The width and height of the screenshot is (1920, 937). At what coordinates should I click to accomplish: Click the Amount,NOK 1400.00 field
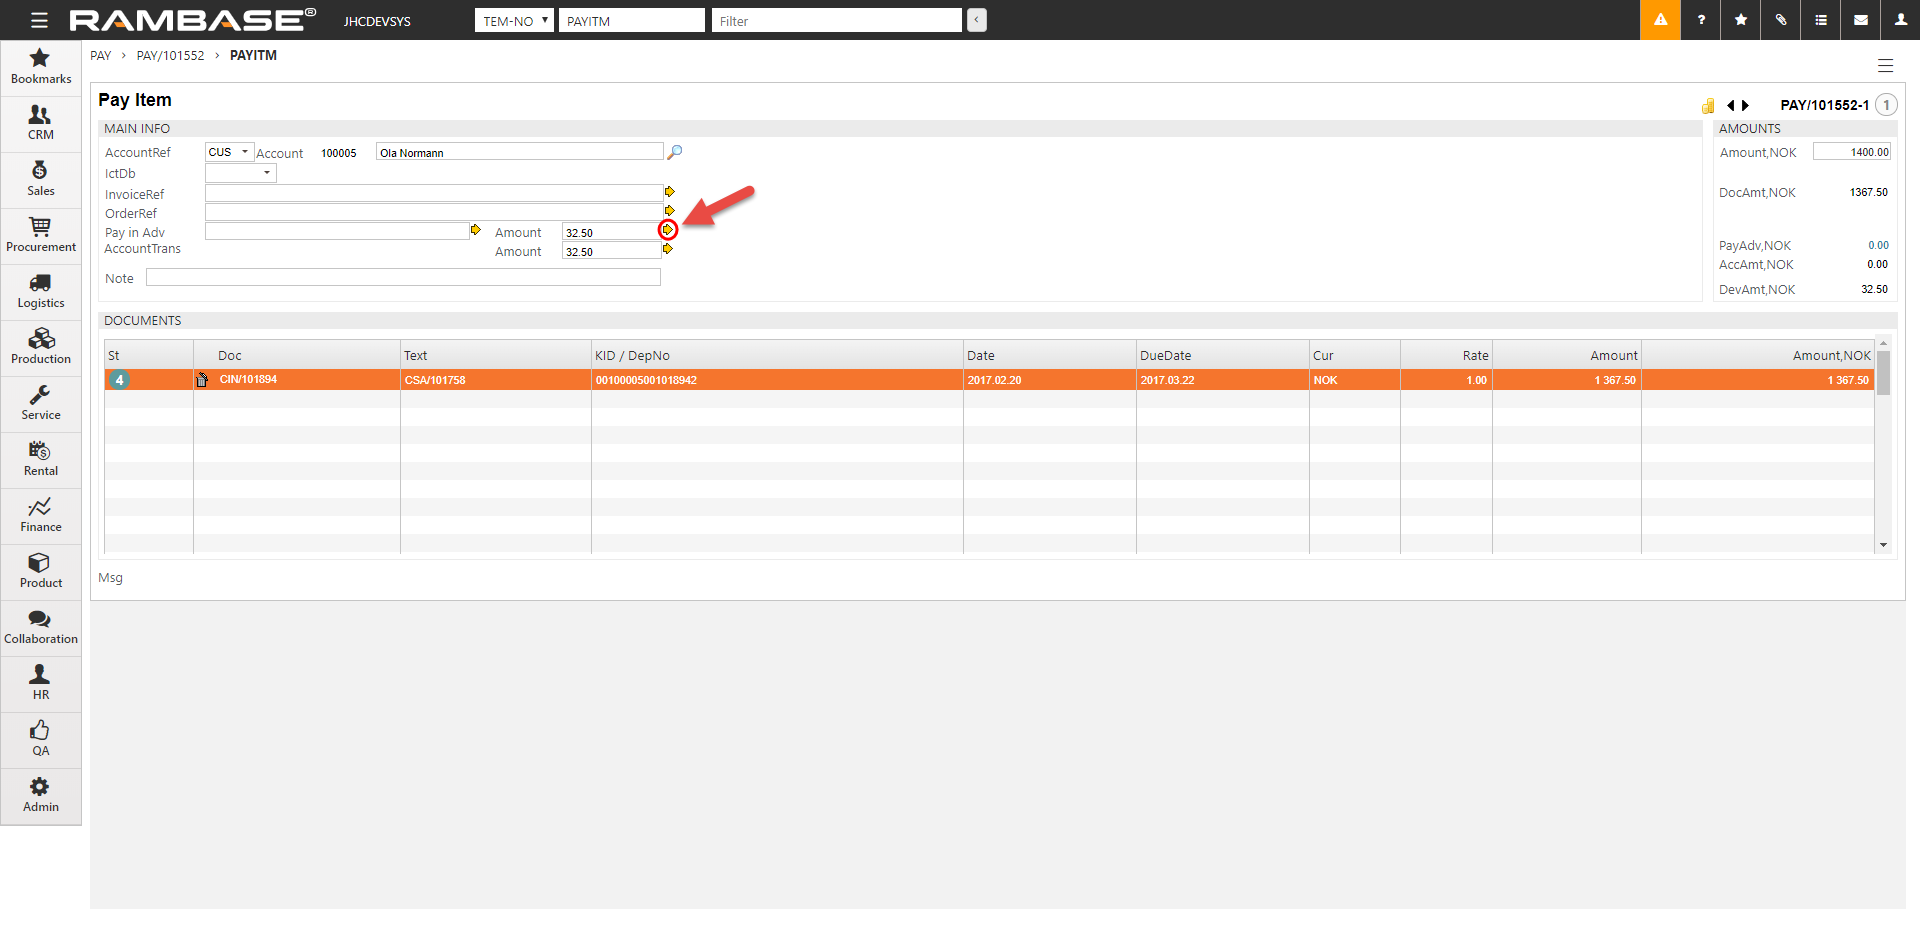[x=1852, y=152]
